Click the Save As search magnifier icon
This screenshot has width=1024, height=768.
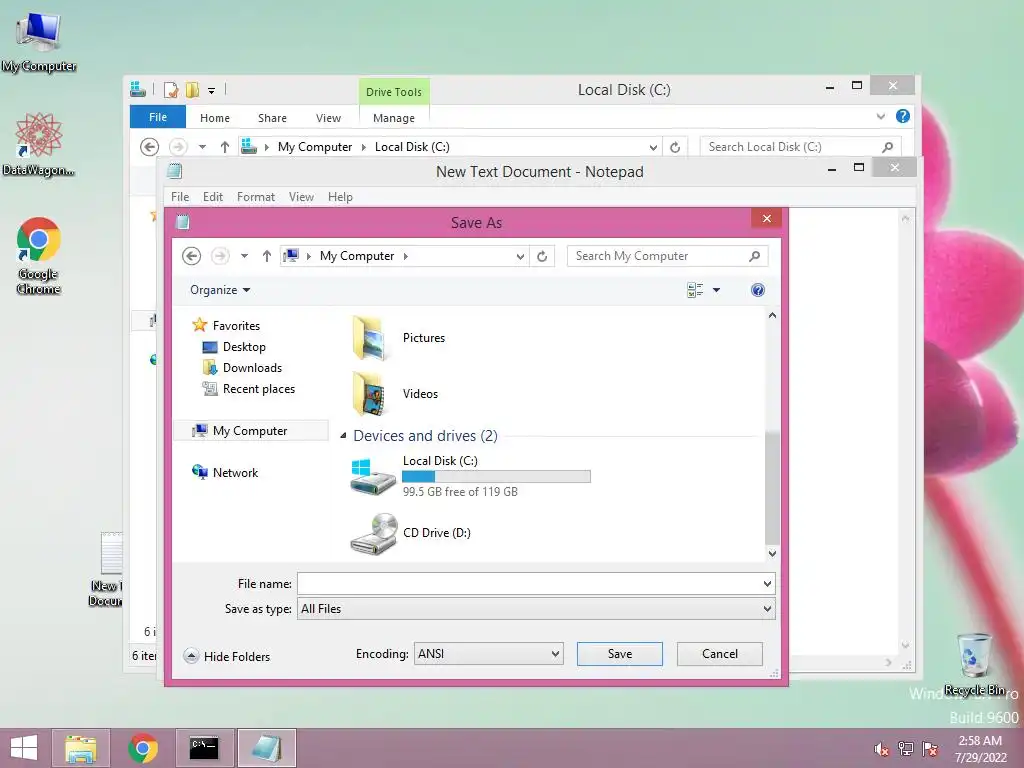(754, 256)
